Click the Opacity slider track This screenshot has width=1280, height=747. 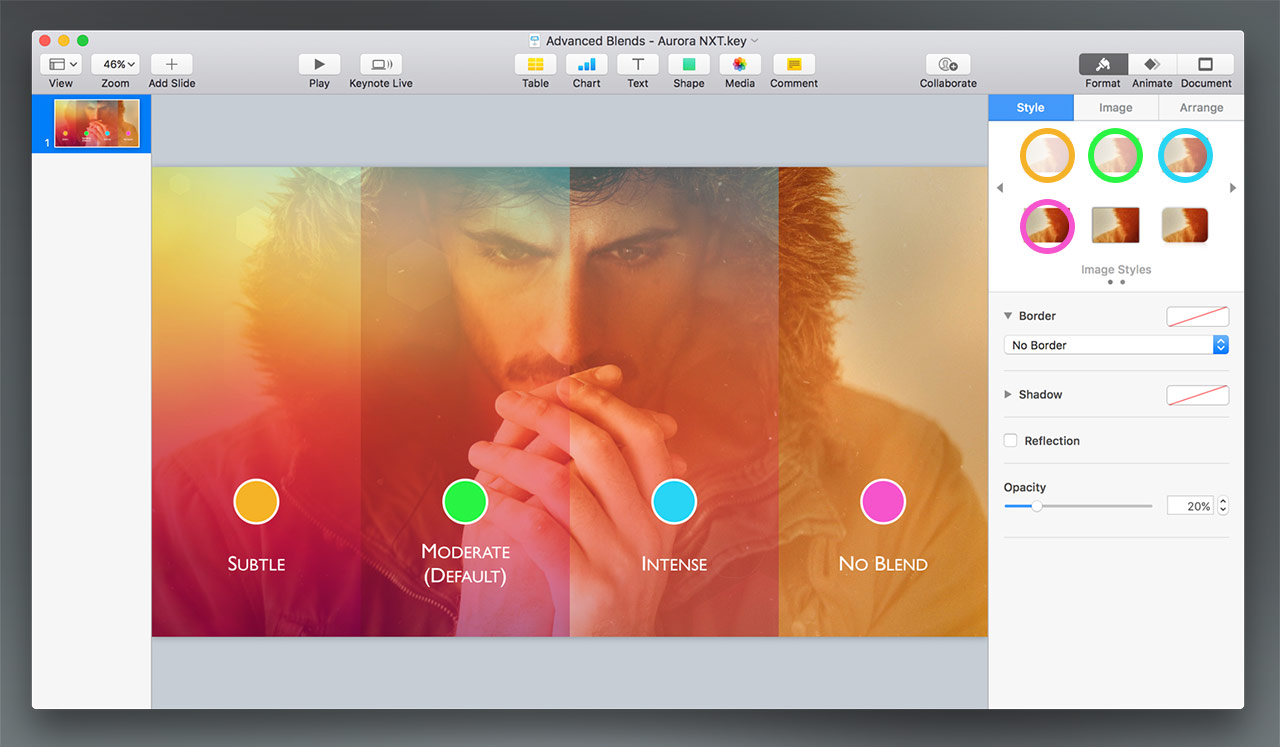[1100, 506]
